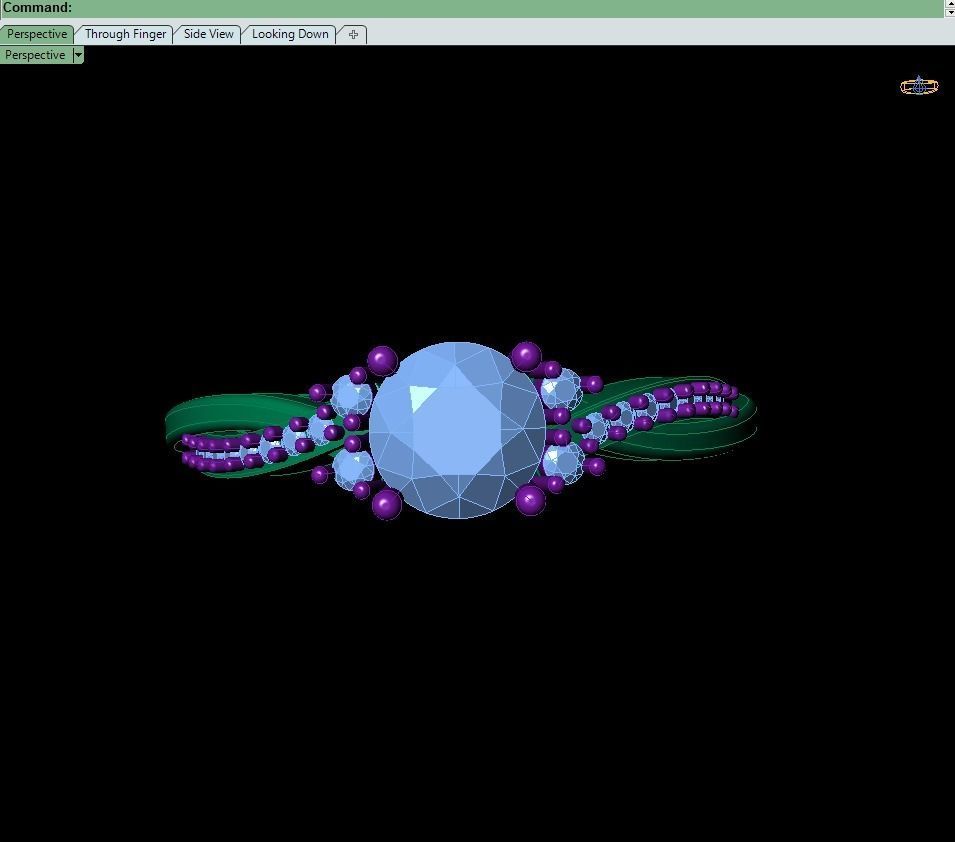Add a new viewport tab with plus icon

click(x=353, y=34)
